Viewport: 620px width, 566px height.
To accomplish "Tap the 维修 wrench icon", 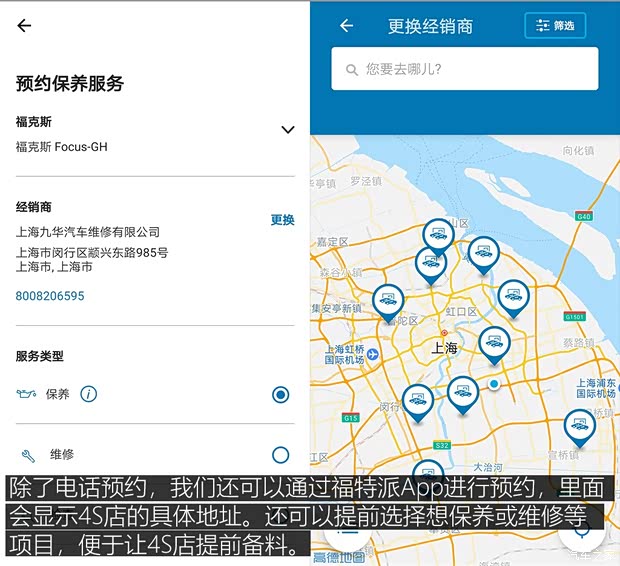I will point(28,455).
